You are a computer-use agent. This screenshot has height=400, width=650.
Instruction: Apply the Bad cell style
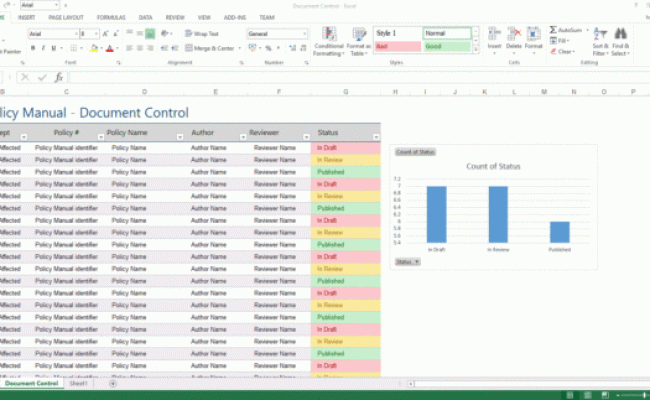[x=398, y=46]
